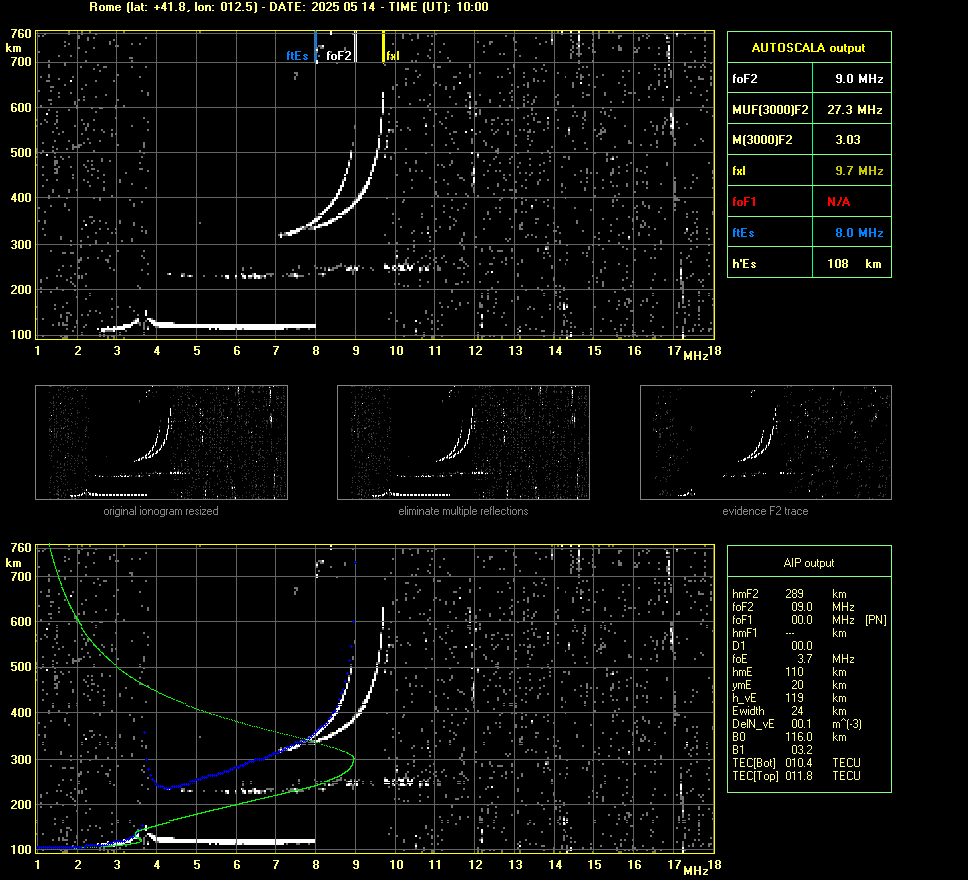The height and width of the screenshot is (880, 968).
Task: Click the 116.0 B0 value
Action: point(799,737)
